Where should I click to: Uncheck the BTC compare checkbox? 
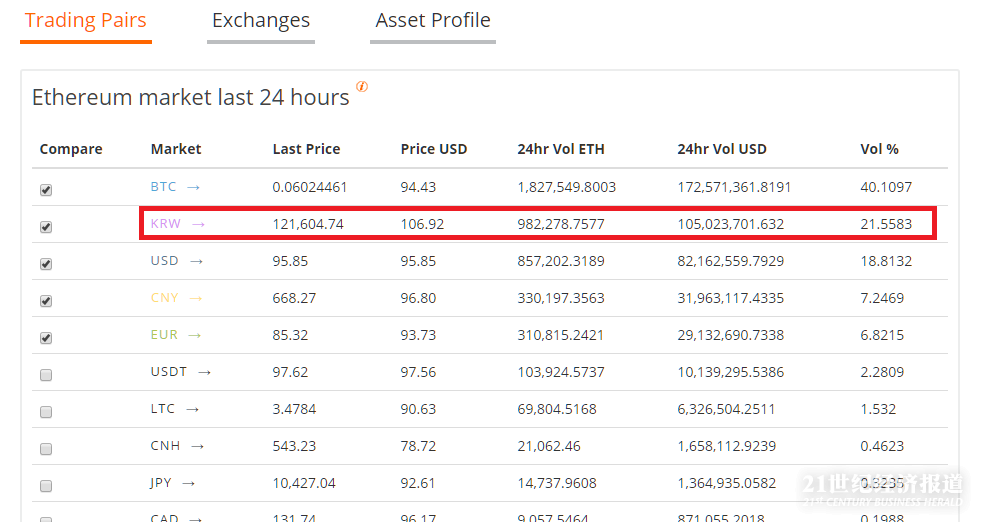click(46, 190)
